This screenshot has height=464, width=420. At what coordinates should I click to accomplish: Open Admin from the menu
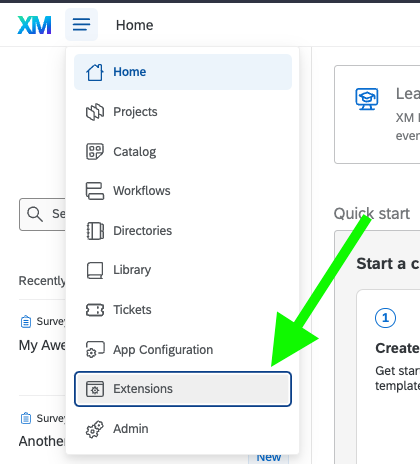(x=183, y=429)
